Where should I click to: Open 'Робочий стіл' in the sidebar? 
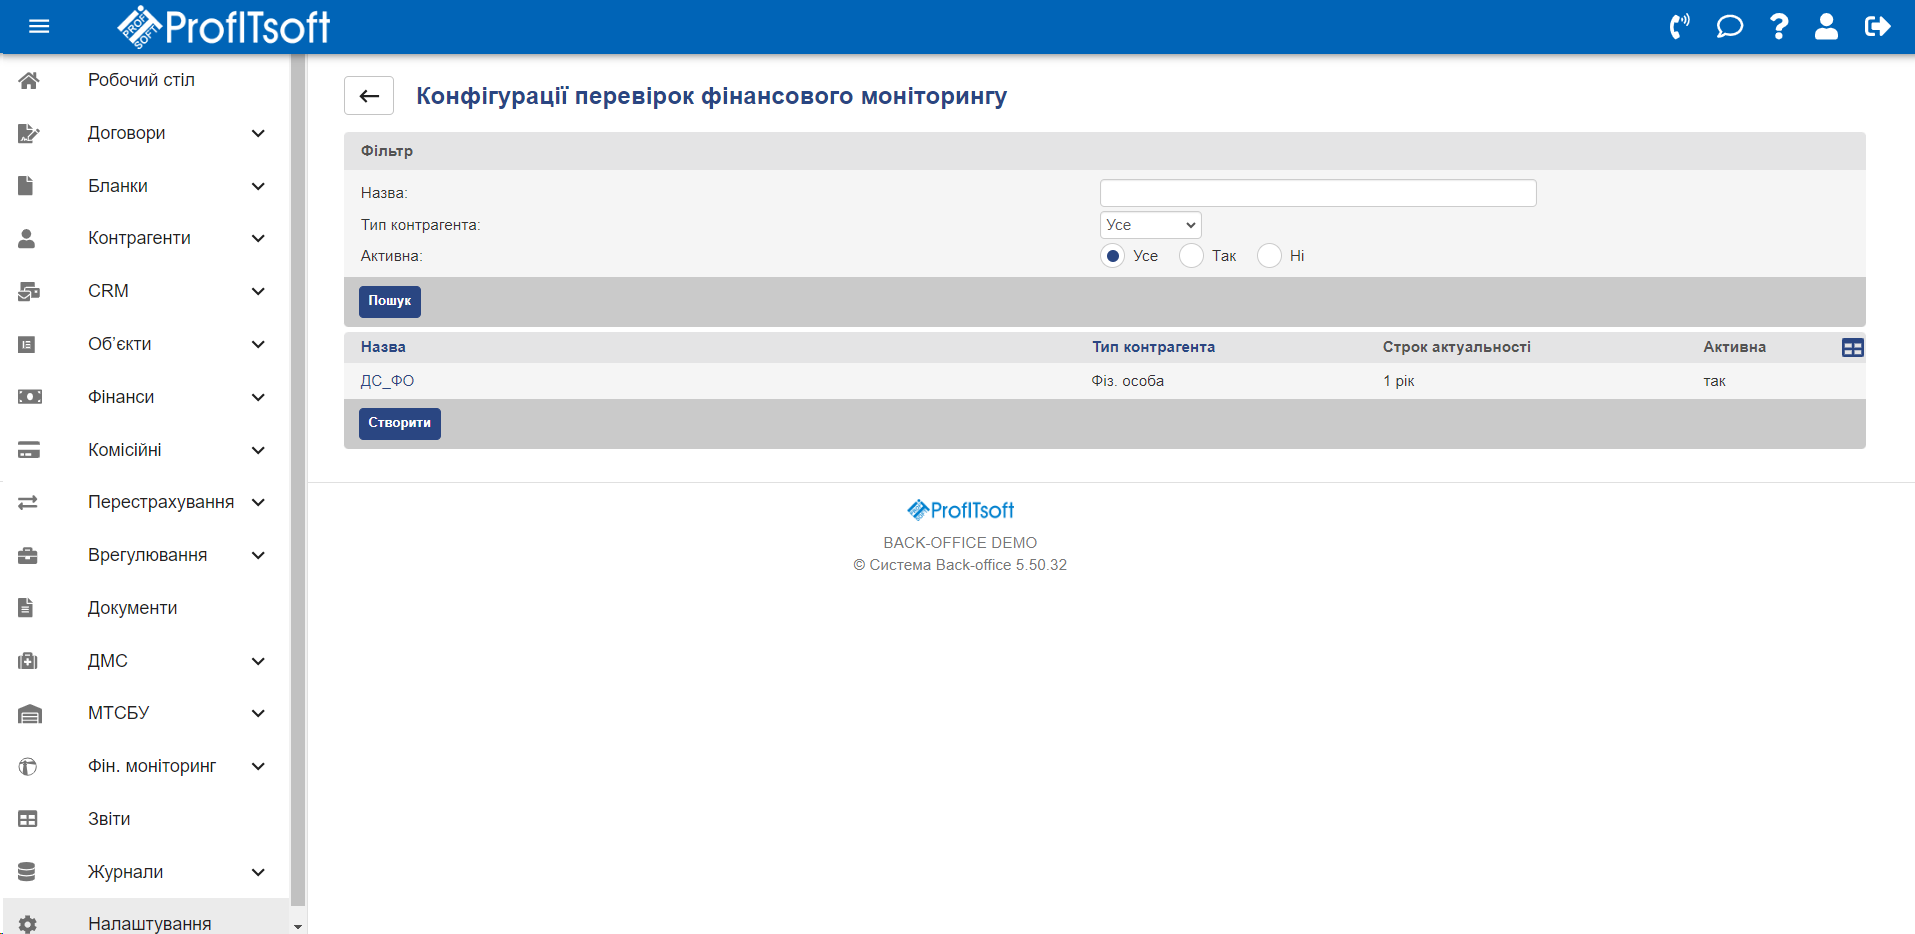(141, 80)
